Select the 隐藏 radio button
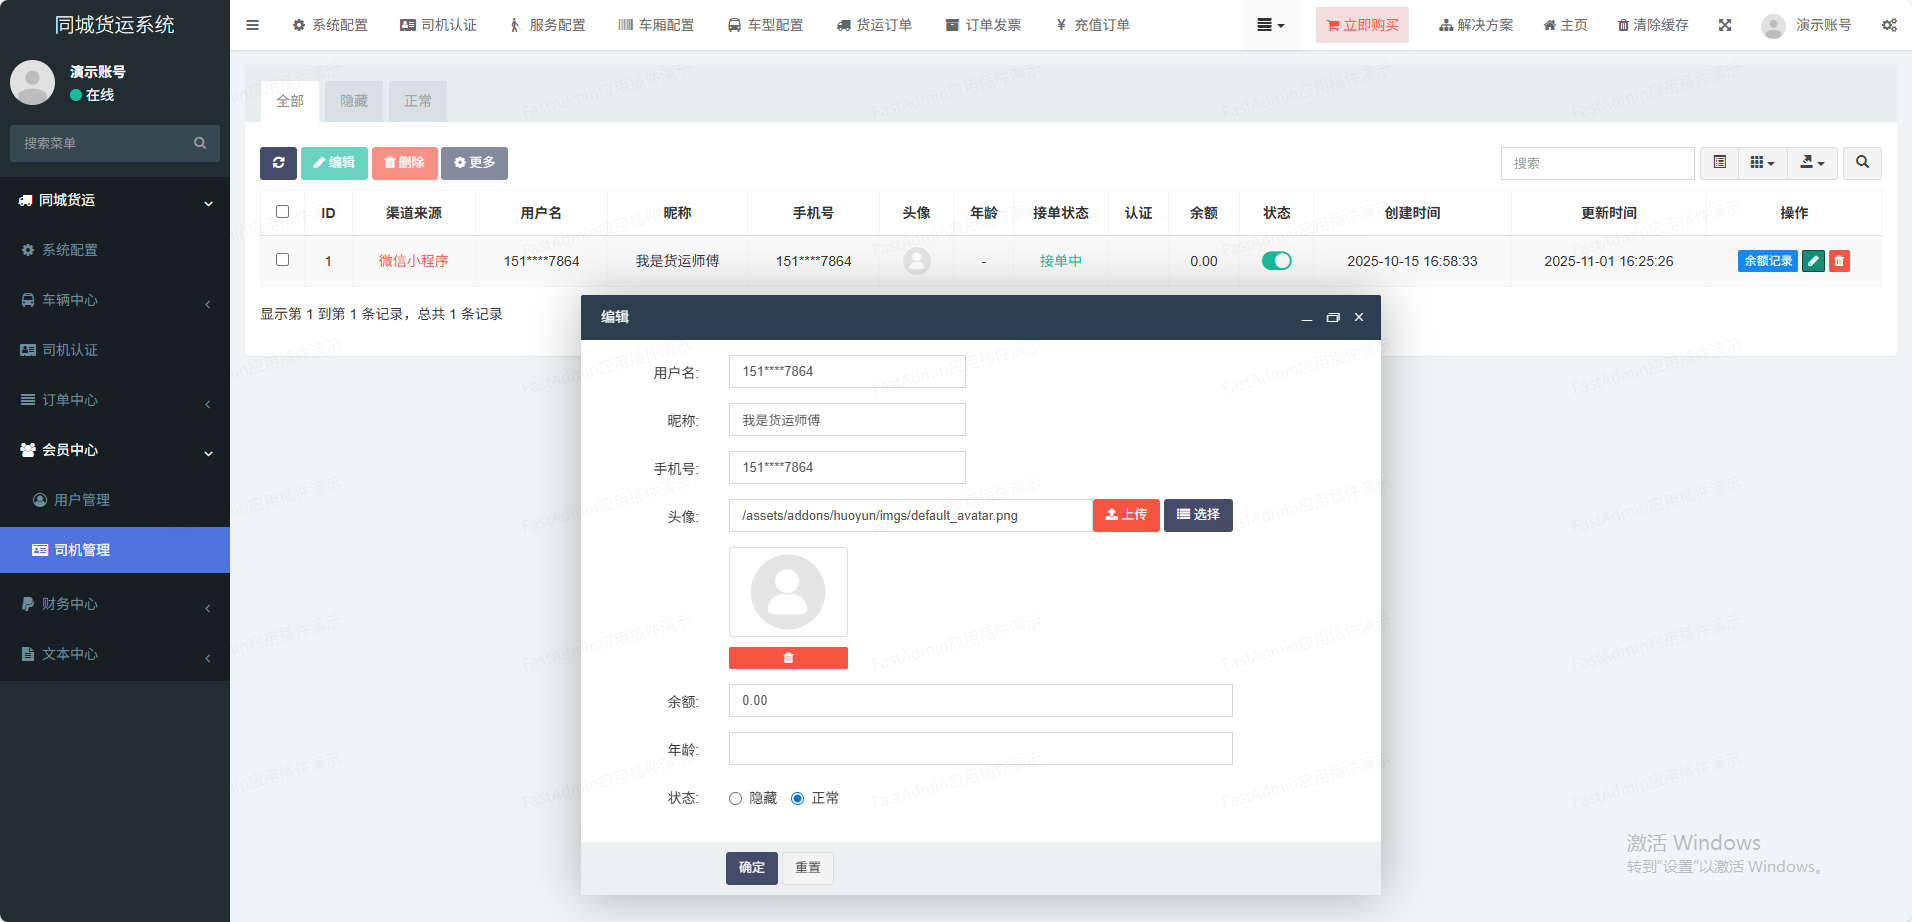This screenshot has width=1912, height=922. click(736, 798)
